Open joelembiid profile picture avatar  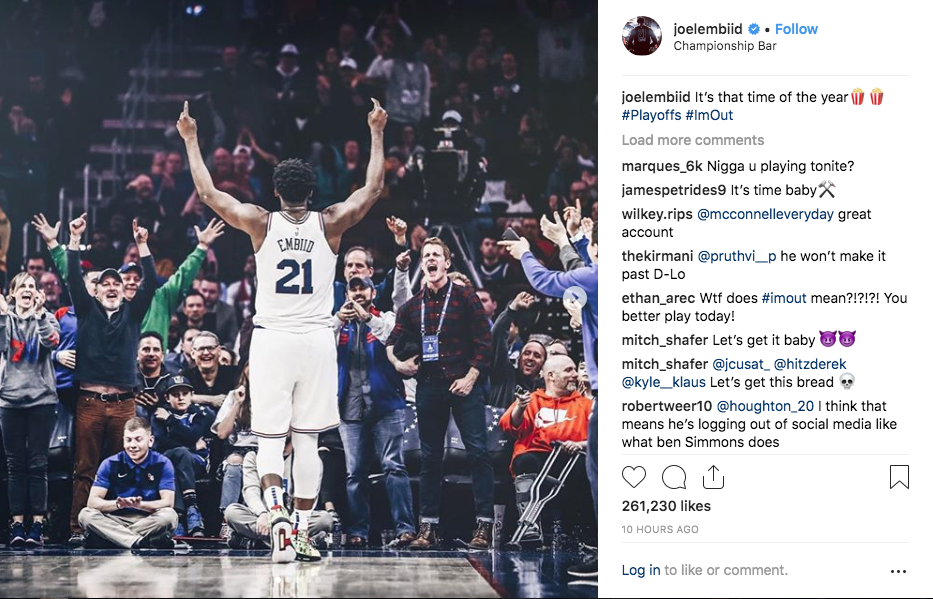(x=641, y=36)
